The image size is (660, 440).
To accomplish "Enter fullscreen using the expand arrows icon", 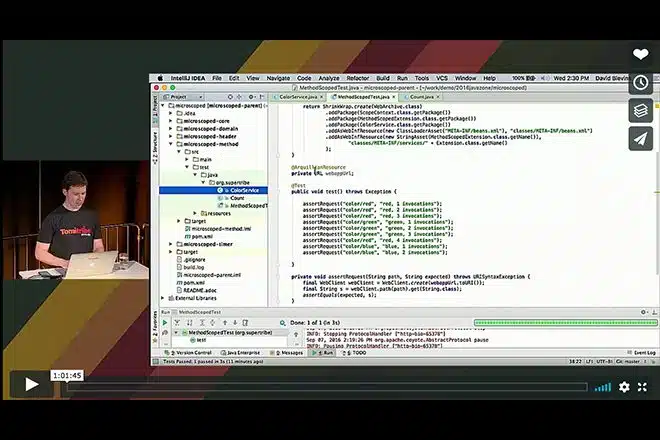I will [x=642, y=387].
